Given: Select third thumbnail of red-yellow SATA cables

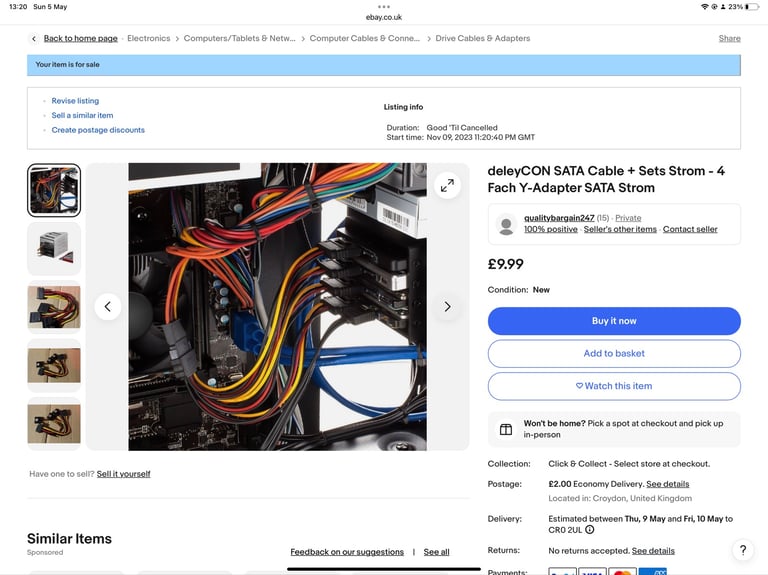Looking at the screenshot, I should (54, 307).
